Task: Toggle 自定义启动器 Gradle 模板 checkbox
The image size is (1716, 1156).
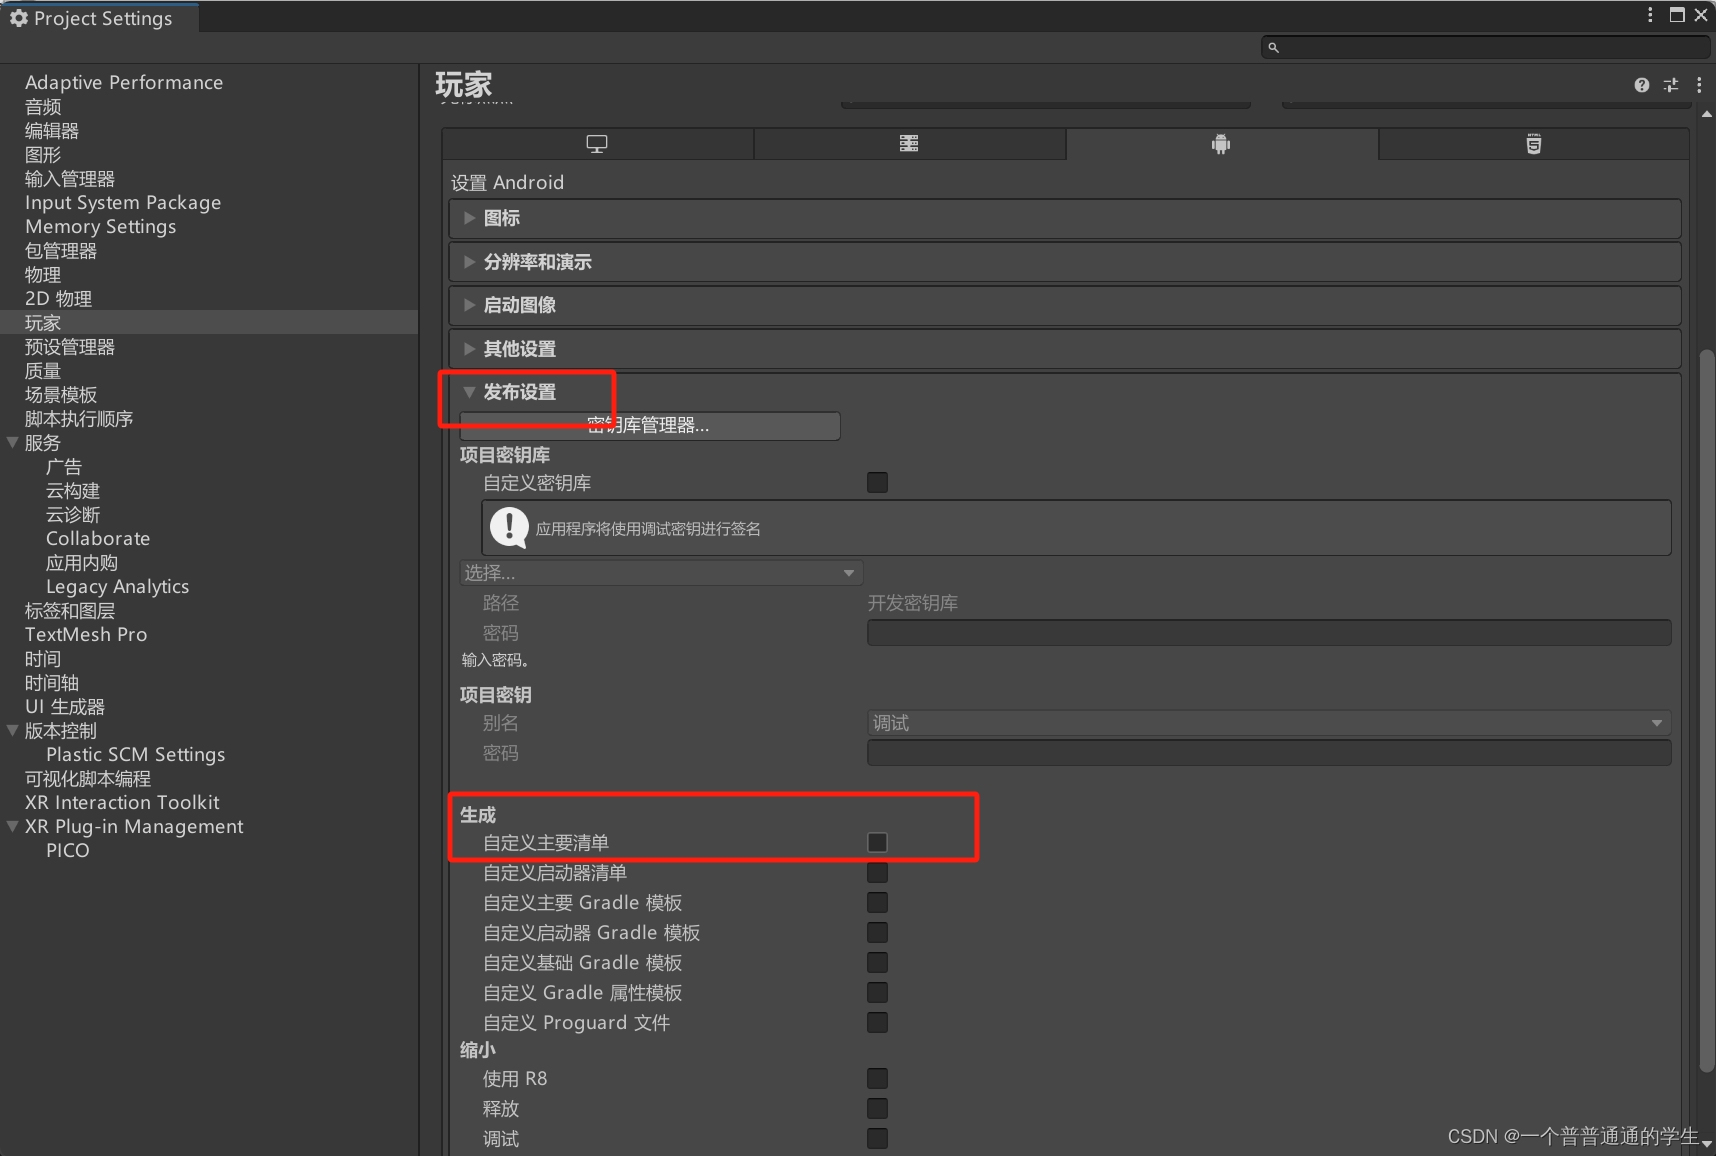Action: [x=877, y=933]
